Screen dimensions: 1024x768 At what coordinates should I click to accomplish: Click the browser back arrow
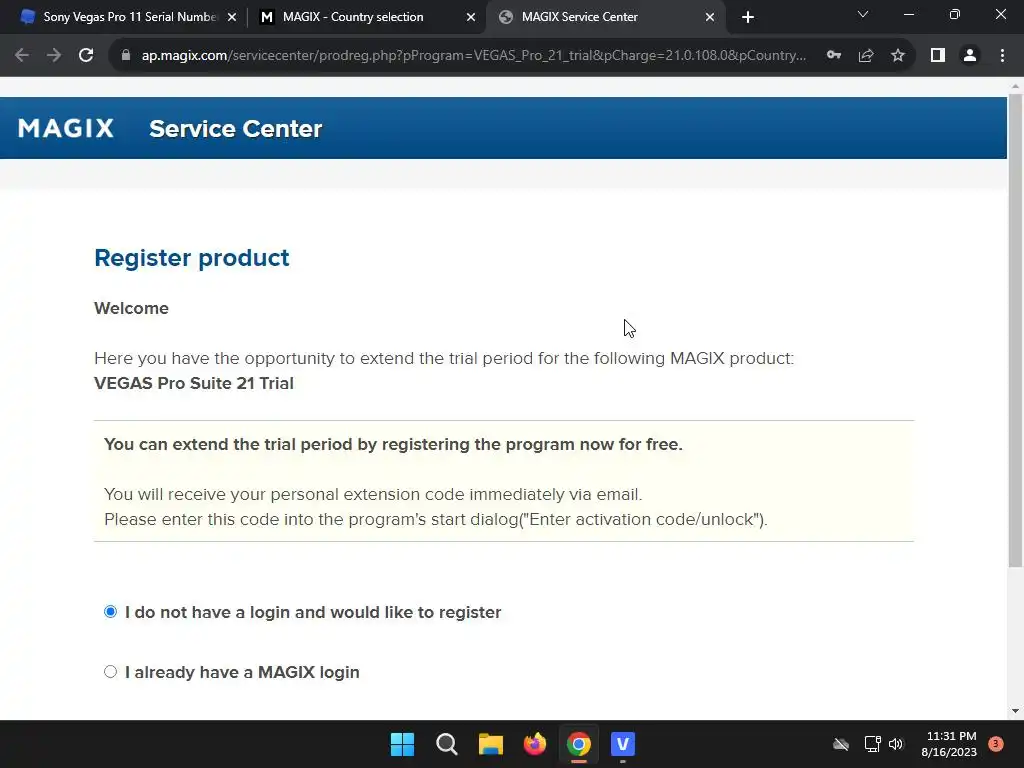point(22,56)
